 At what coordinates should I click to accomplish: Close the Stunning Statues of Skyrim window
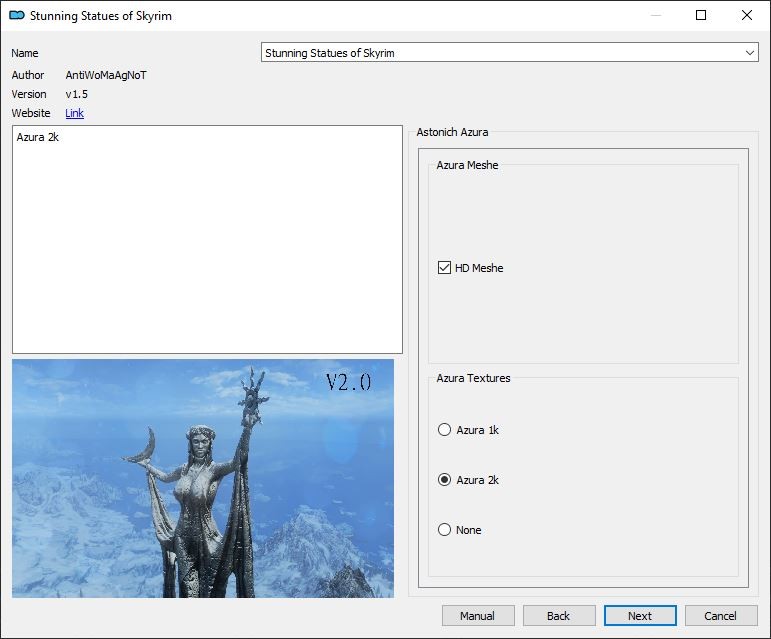pyautogui.click(x=747, y=15)
